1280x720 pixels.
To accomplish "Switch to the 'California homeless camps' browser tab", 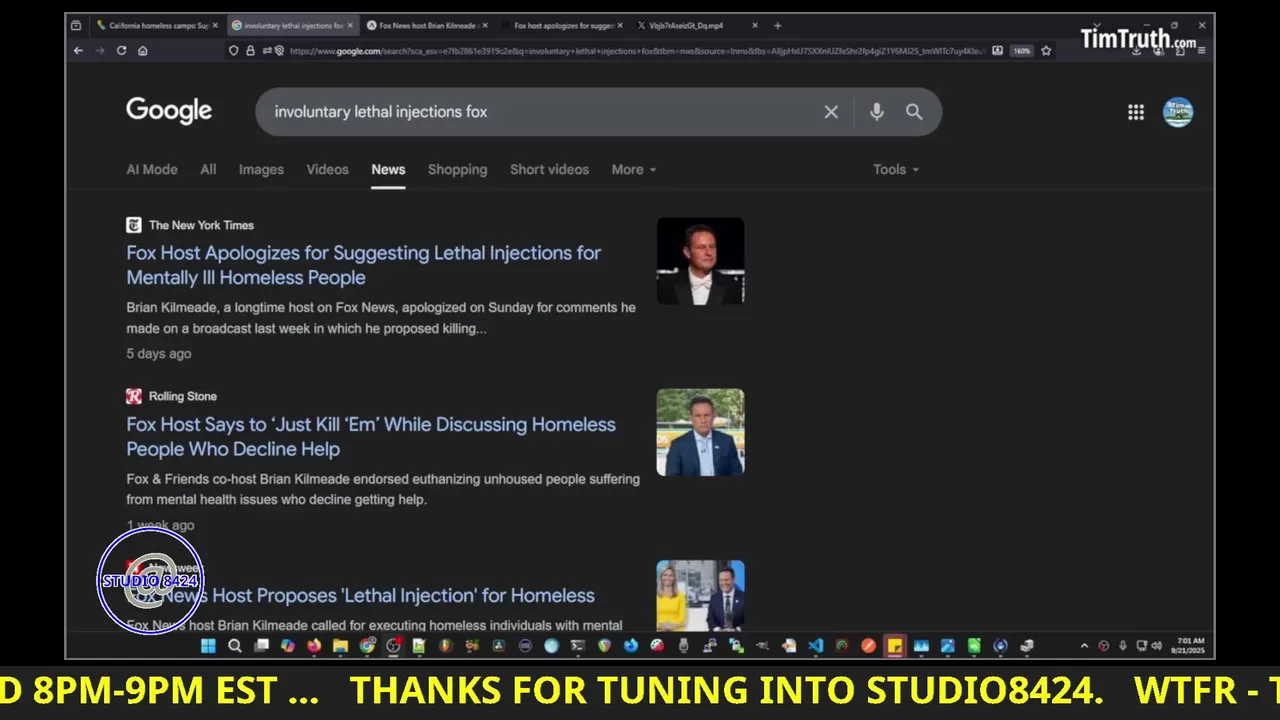I will (158, 25).
